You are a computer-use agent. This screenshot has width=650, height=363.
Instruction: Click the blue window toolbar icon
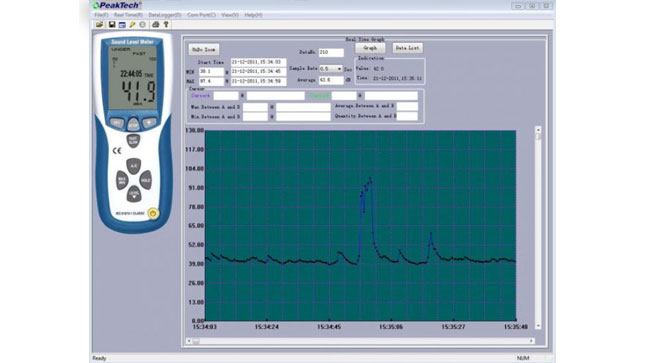pos(122,25)
